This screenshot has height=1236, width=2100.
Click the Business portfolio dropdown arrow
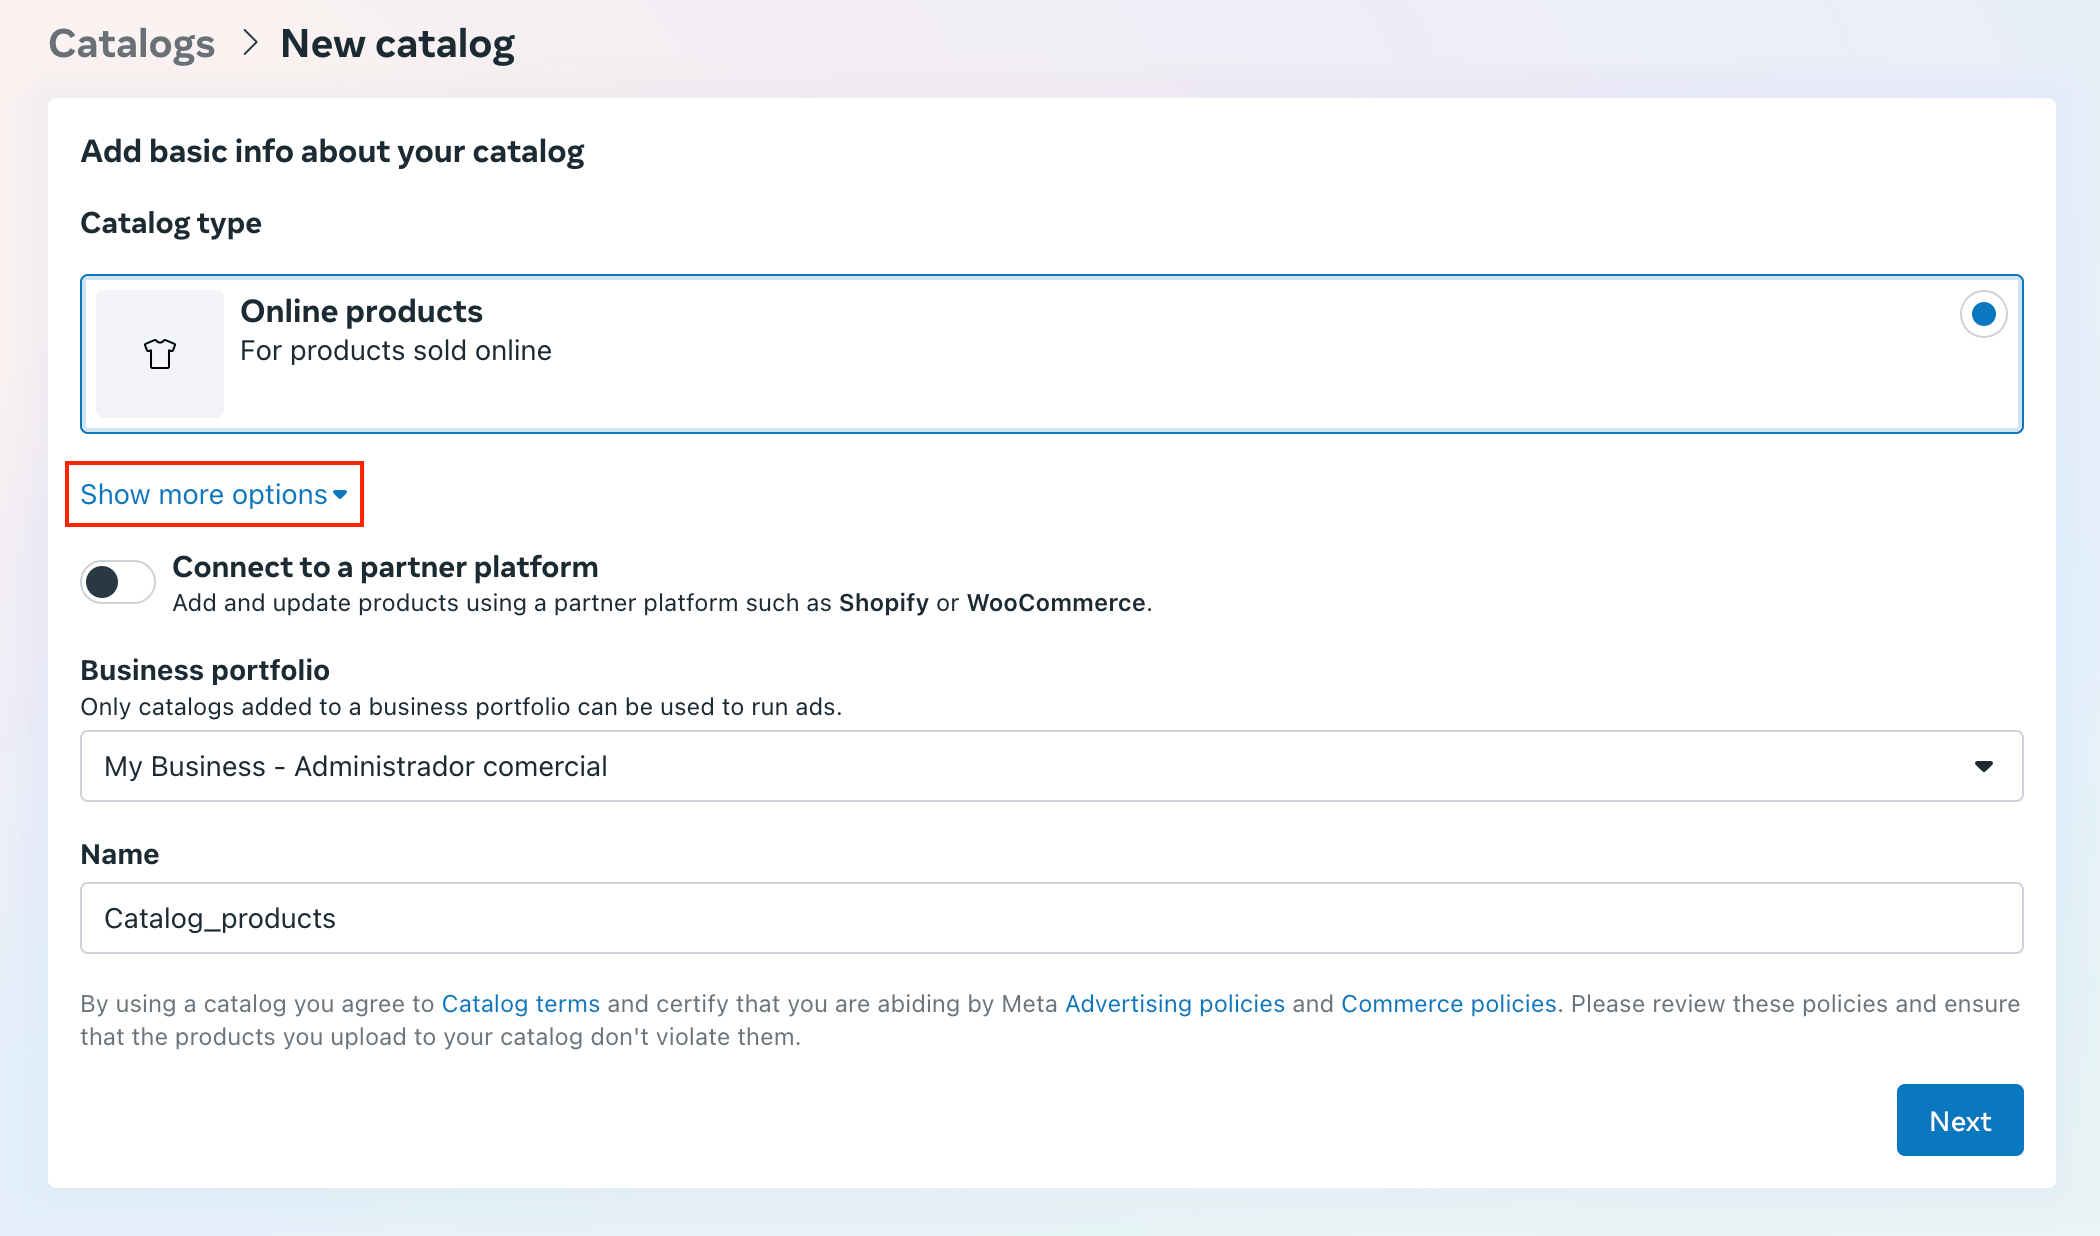[1983, 766]
